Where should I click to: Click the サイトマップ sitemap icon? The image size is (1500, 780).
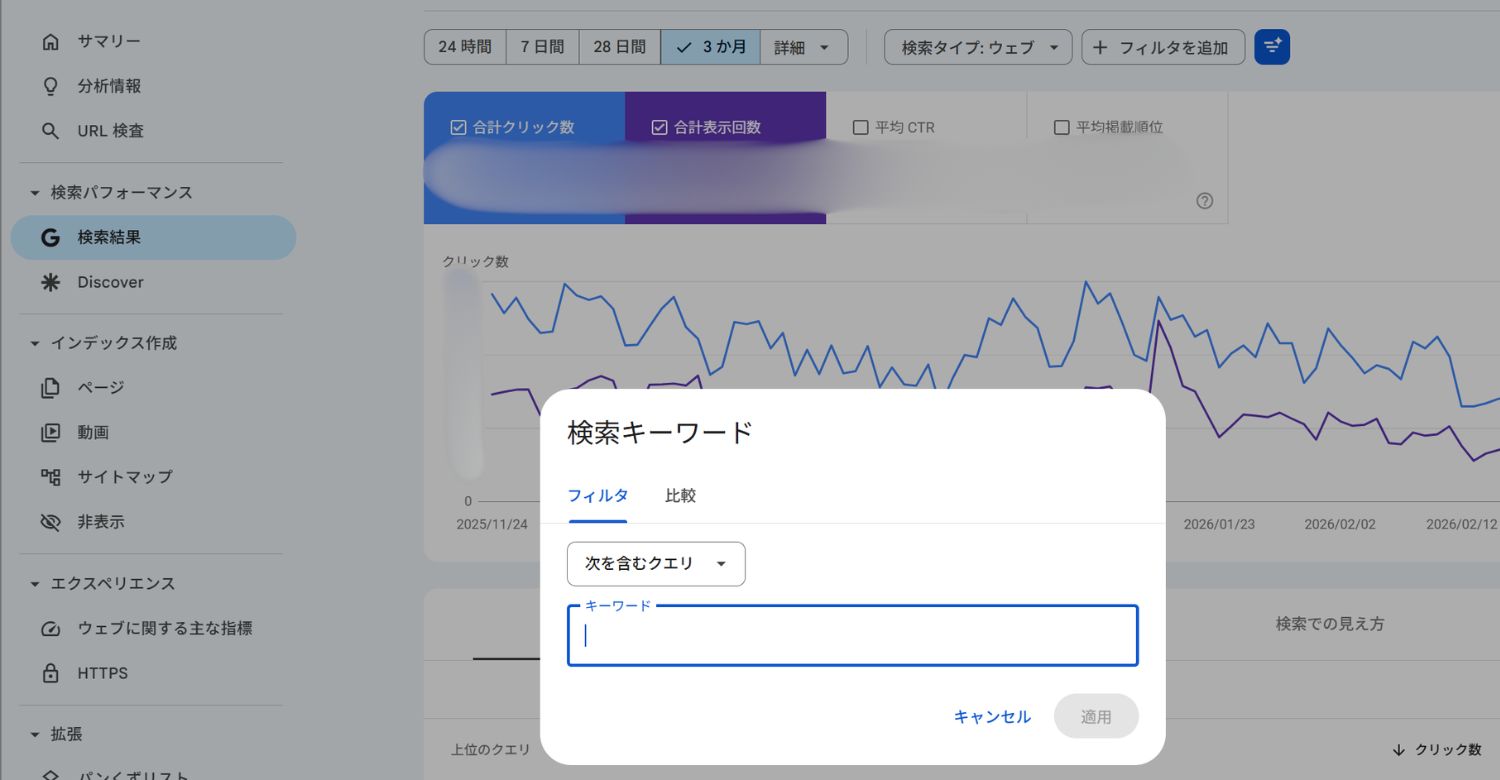[x=51, y=477]
